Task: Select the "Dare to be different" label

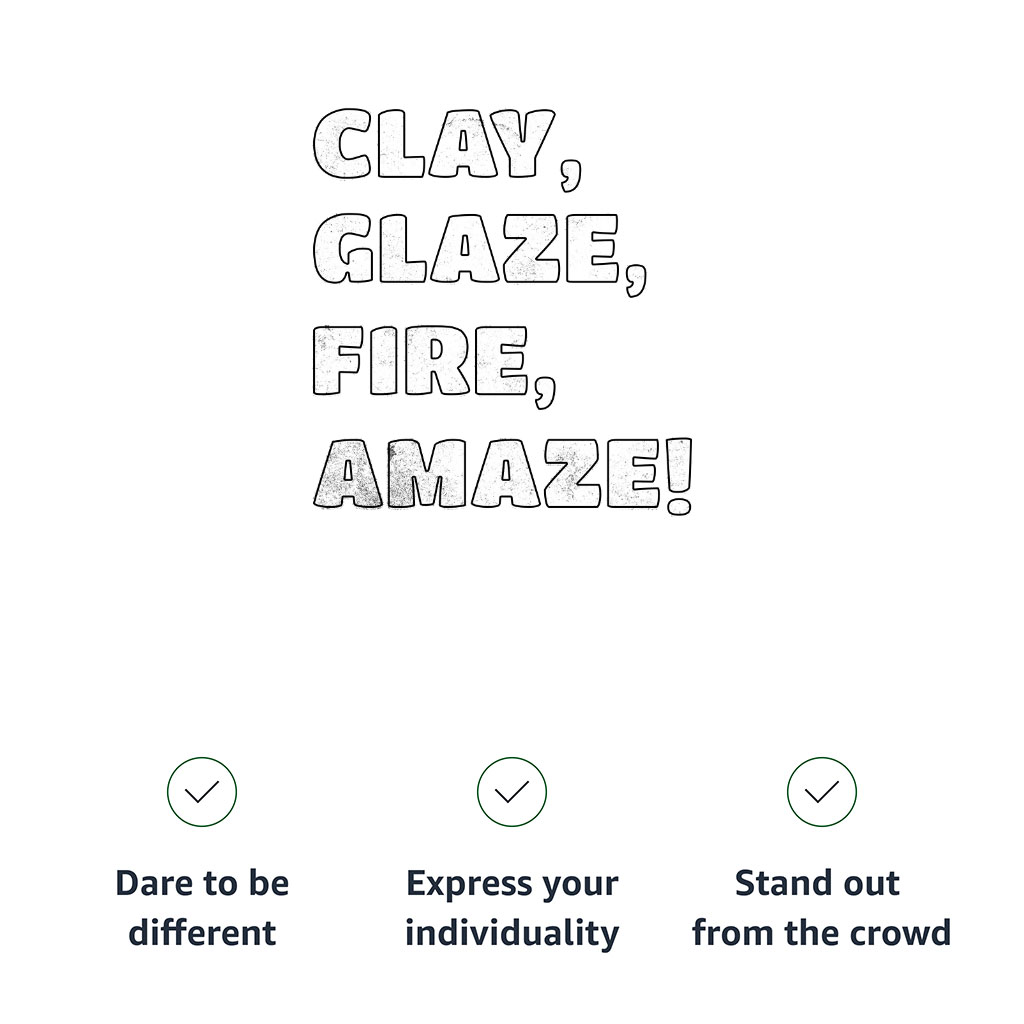Action: tap(202, 908)
